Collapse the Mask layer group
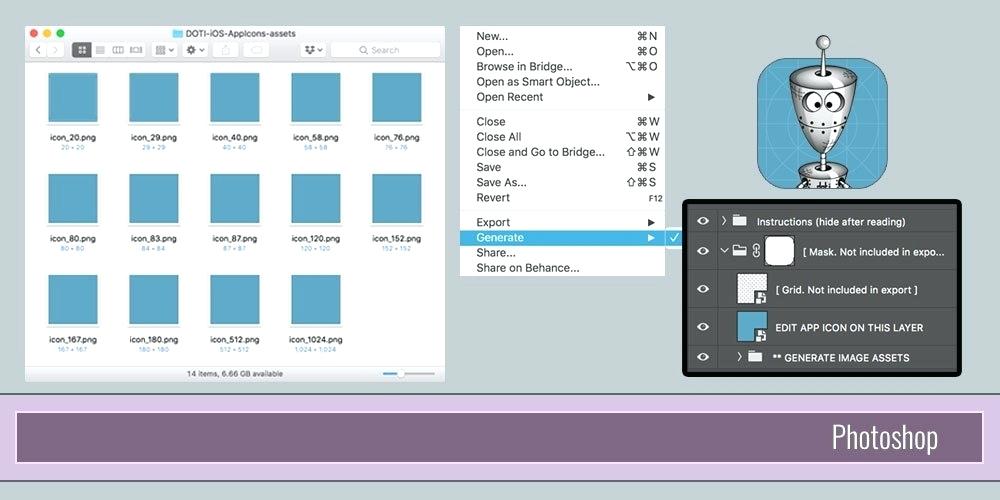Screen dimensions: 1000x500 [724, 251]
